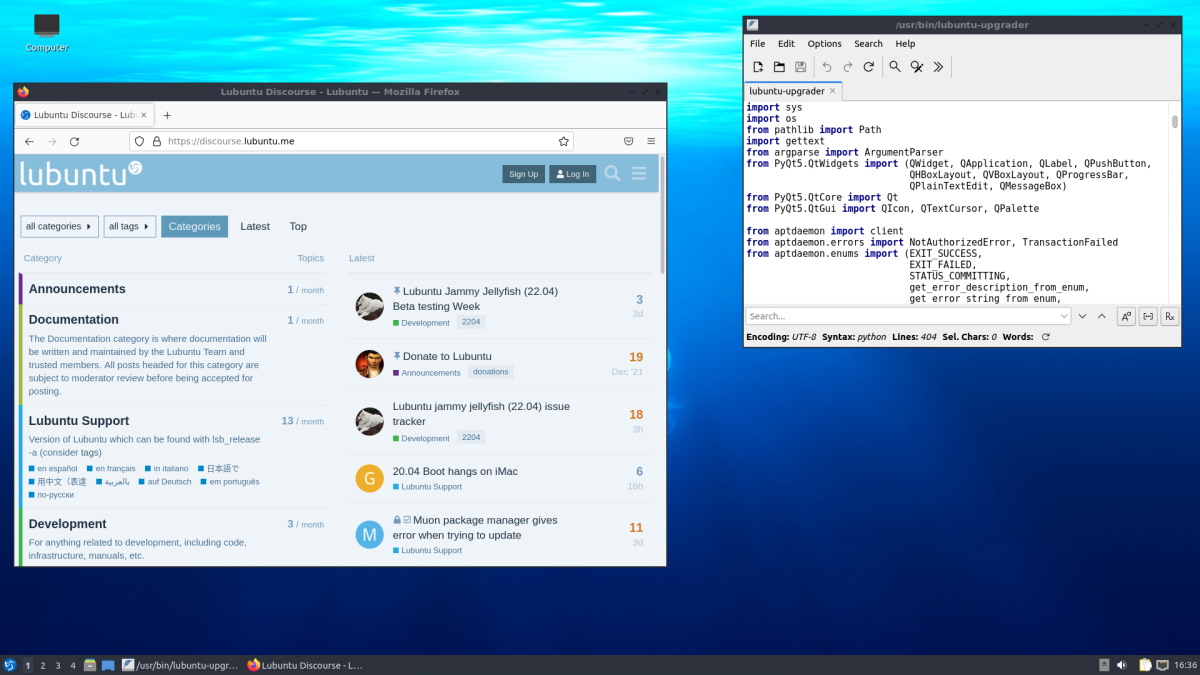Undo the last edit in FeatherPad

(x=828, y=66)
